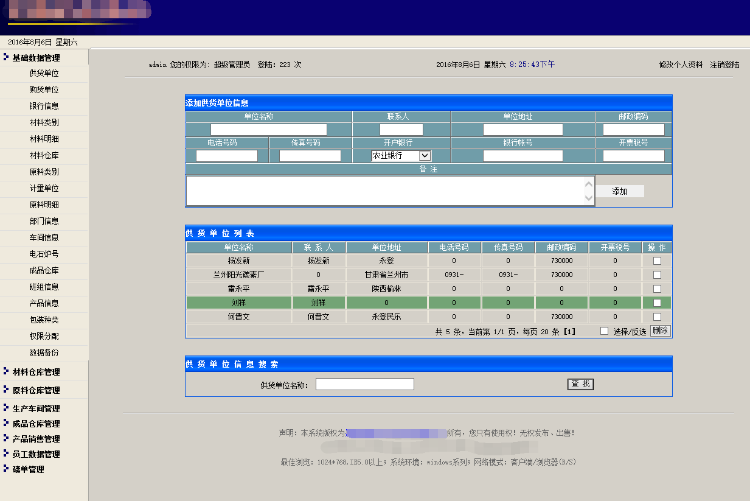Open the 车间信息 sidebar item
Image resolution: width=750 pixels, height=501 pixels.
coord(44,237)
